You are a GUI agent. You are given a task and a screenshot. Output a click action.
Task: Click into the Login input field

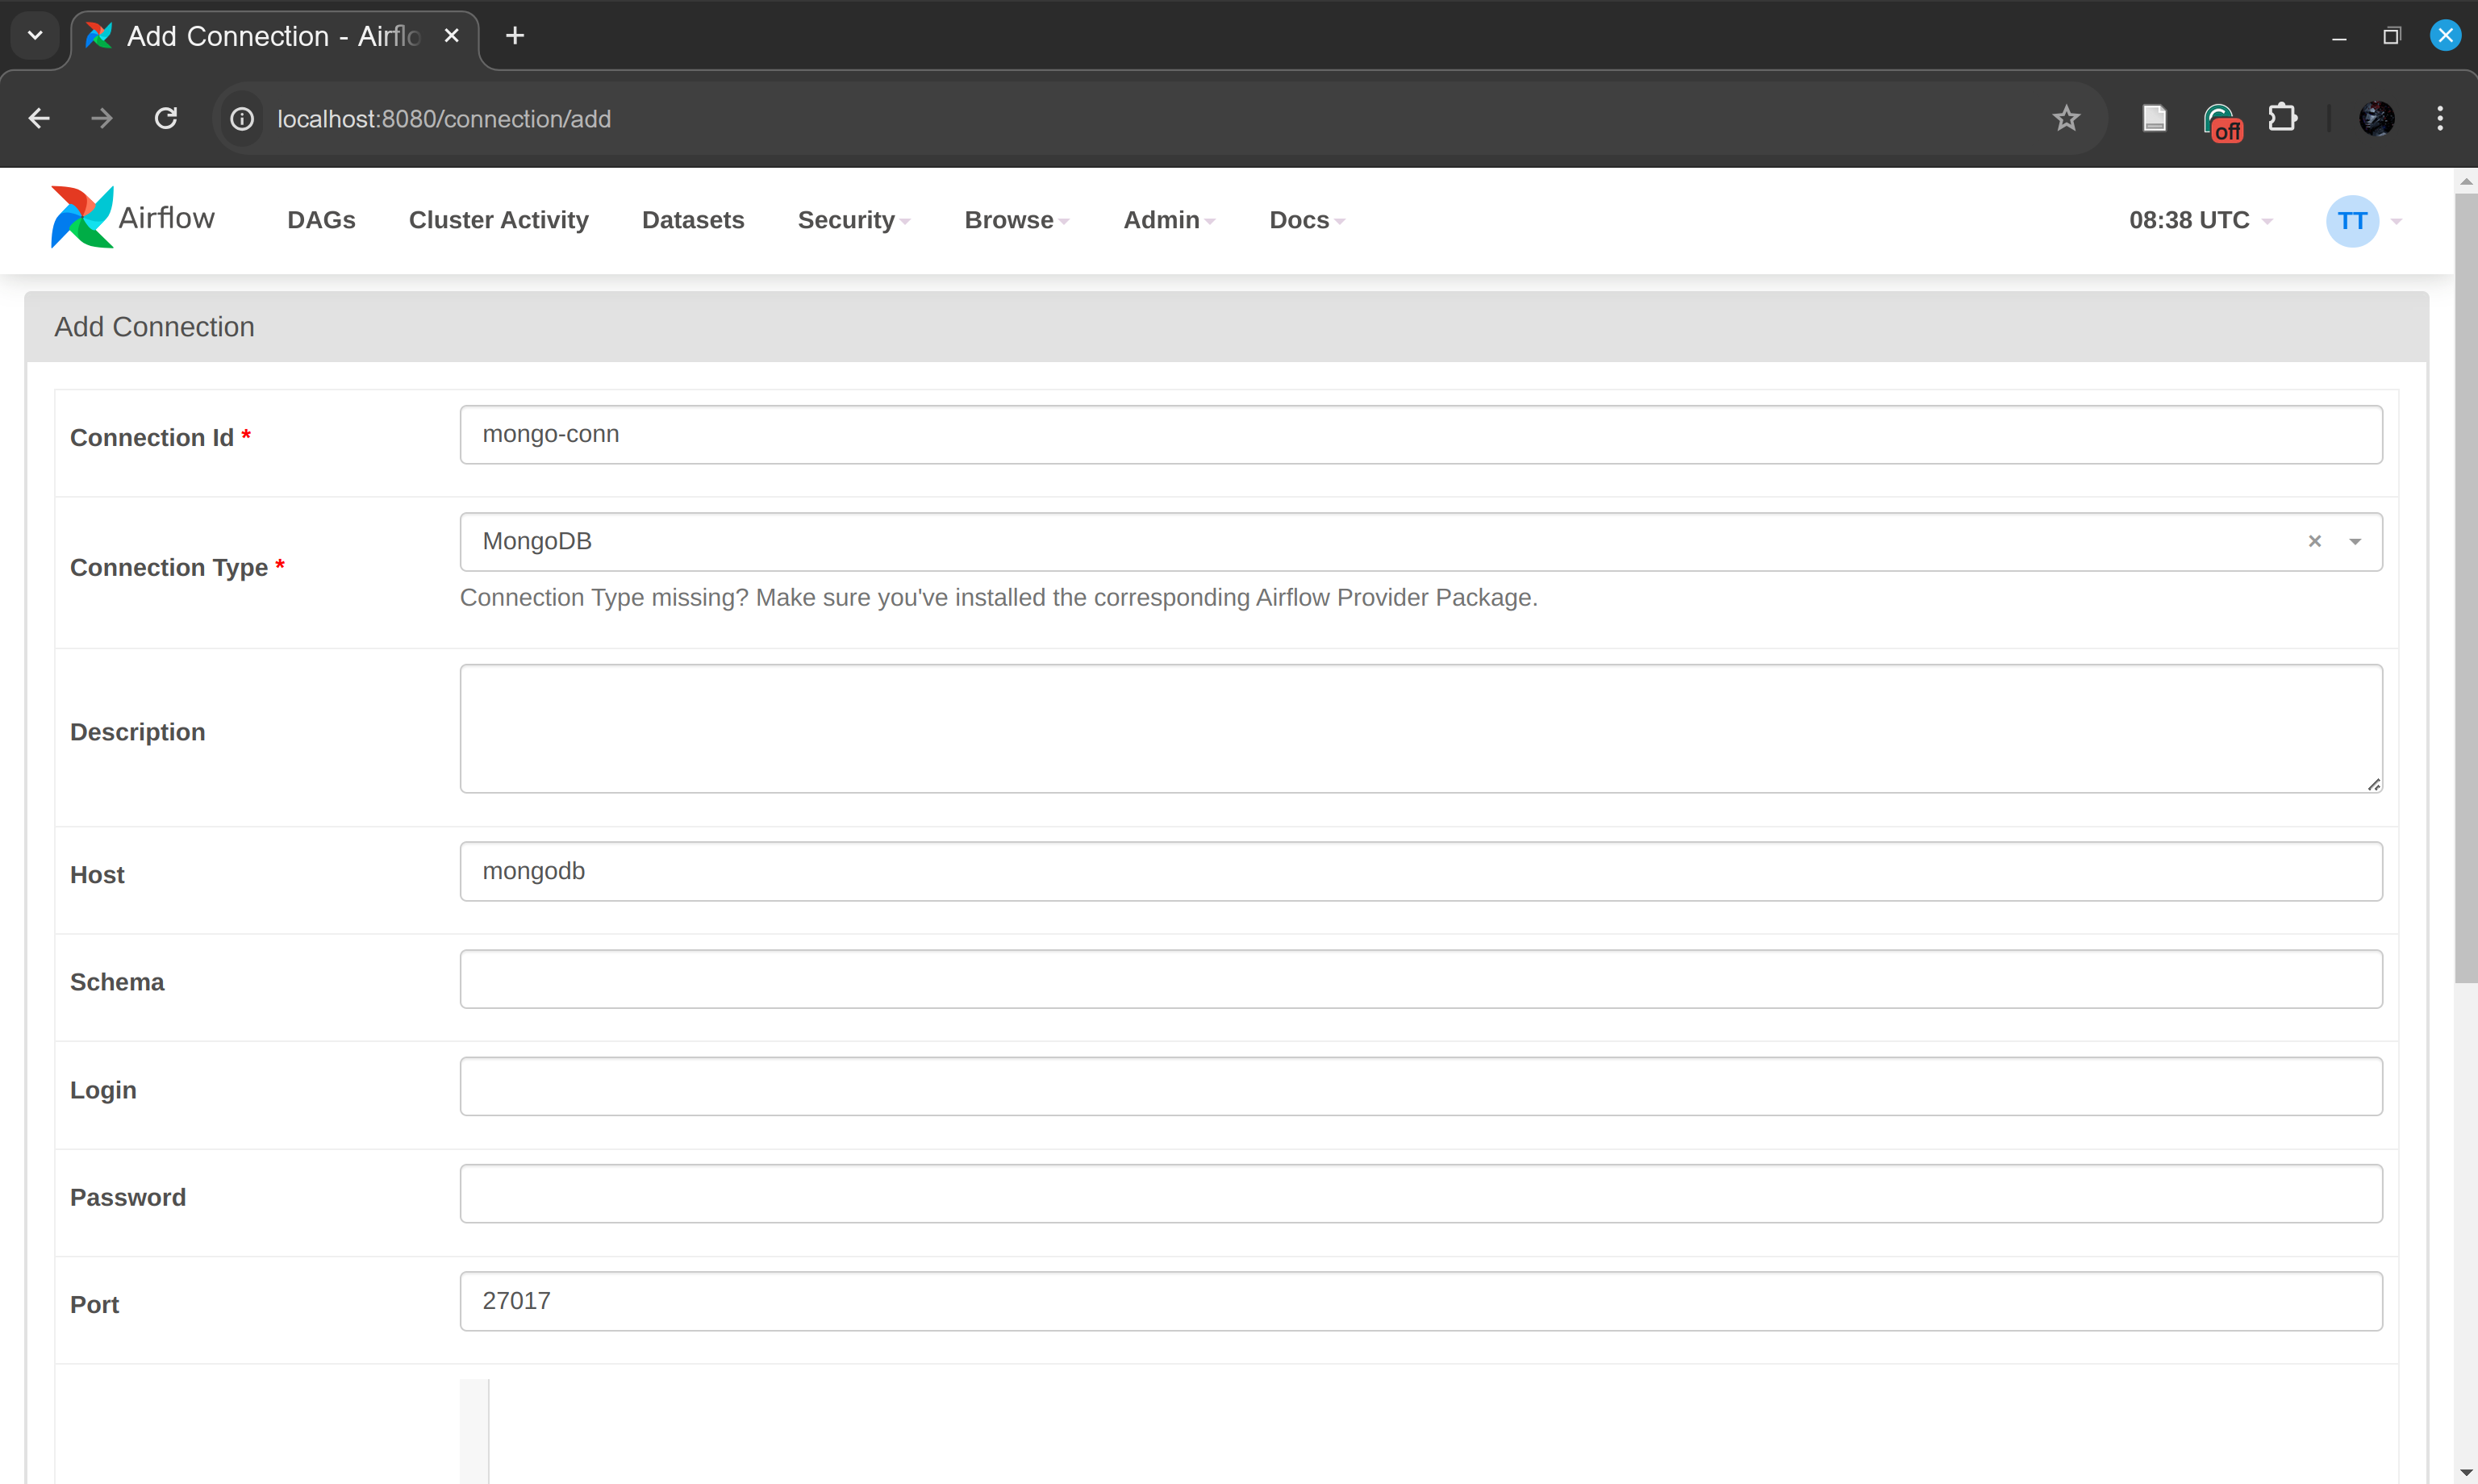(x=1420, y=1086)
